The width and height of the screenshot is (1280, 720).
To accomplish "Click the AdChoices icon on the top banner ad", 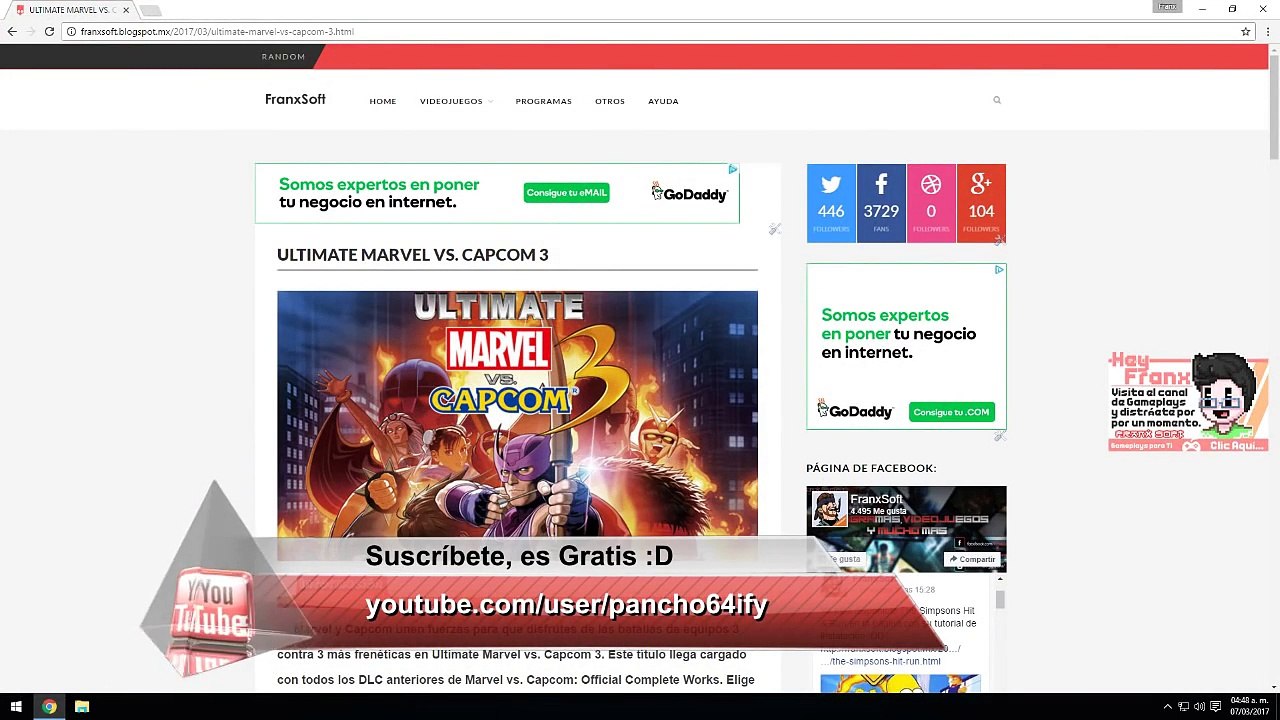I will [x=733, y=170].
